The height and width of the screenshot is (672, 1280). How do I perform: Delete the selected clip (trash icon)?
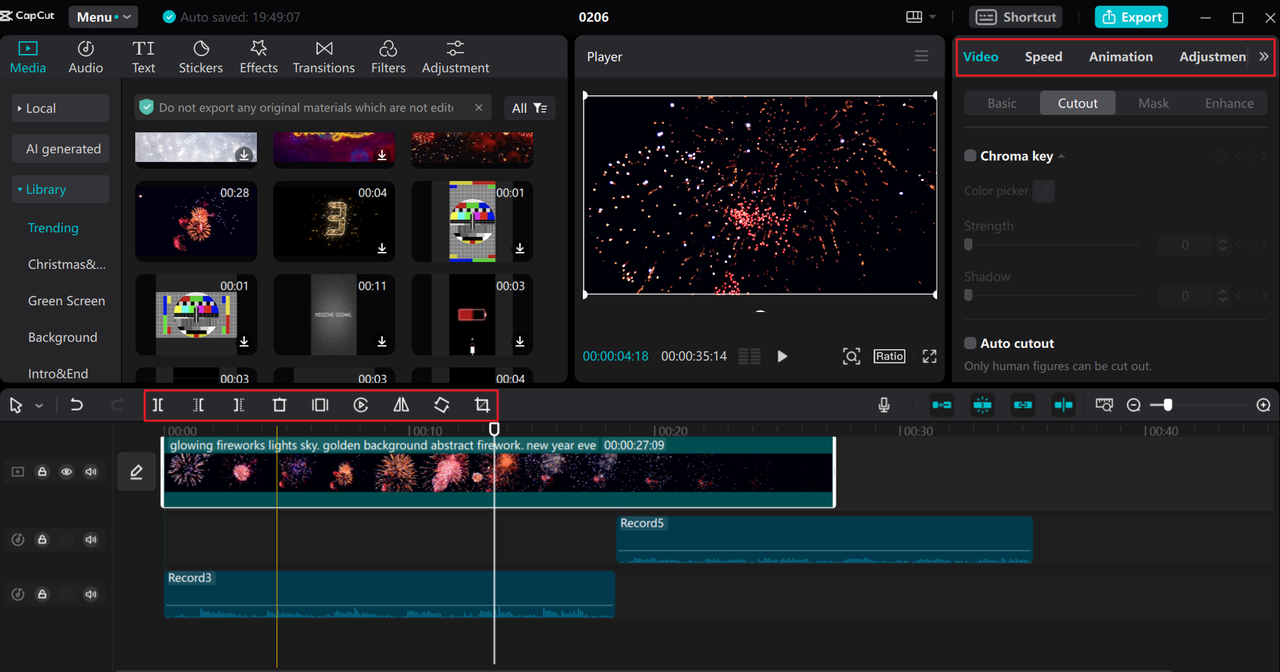click(280, 405)
